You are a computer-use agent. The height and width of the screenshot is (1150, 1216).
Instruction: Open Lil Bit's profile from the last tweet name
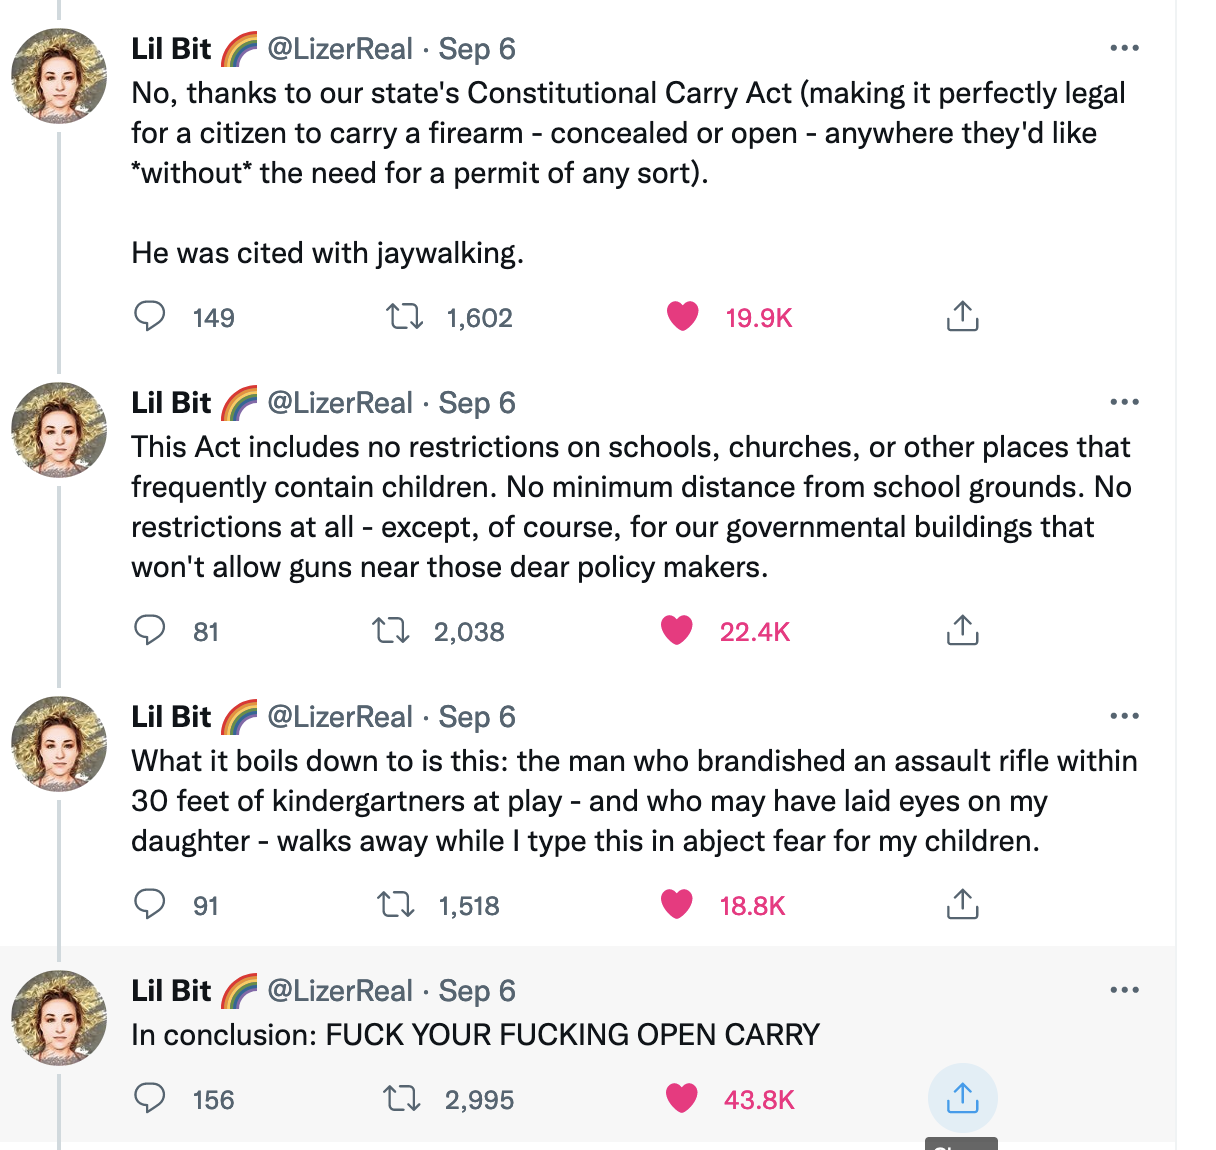171,991
